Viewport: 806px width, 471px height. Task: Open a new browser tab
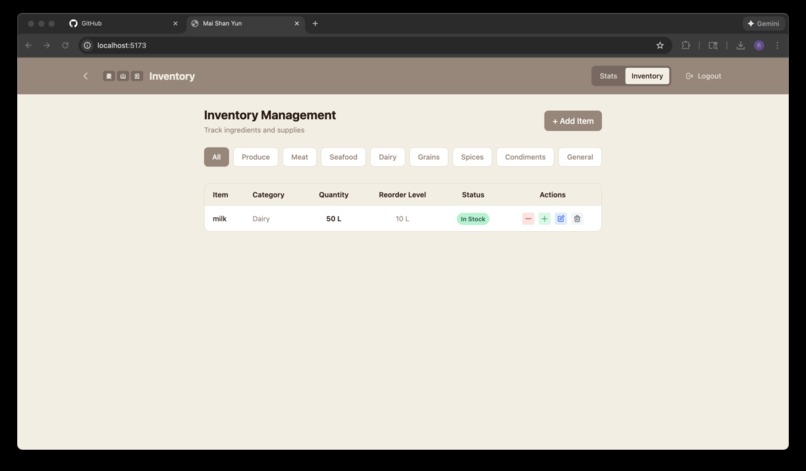click(x=315, y=23)
